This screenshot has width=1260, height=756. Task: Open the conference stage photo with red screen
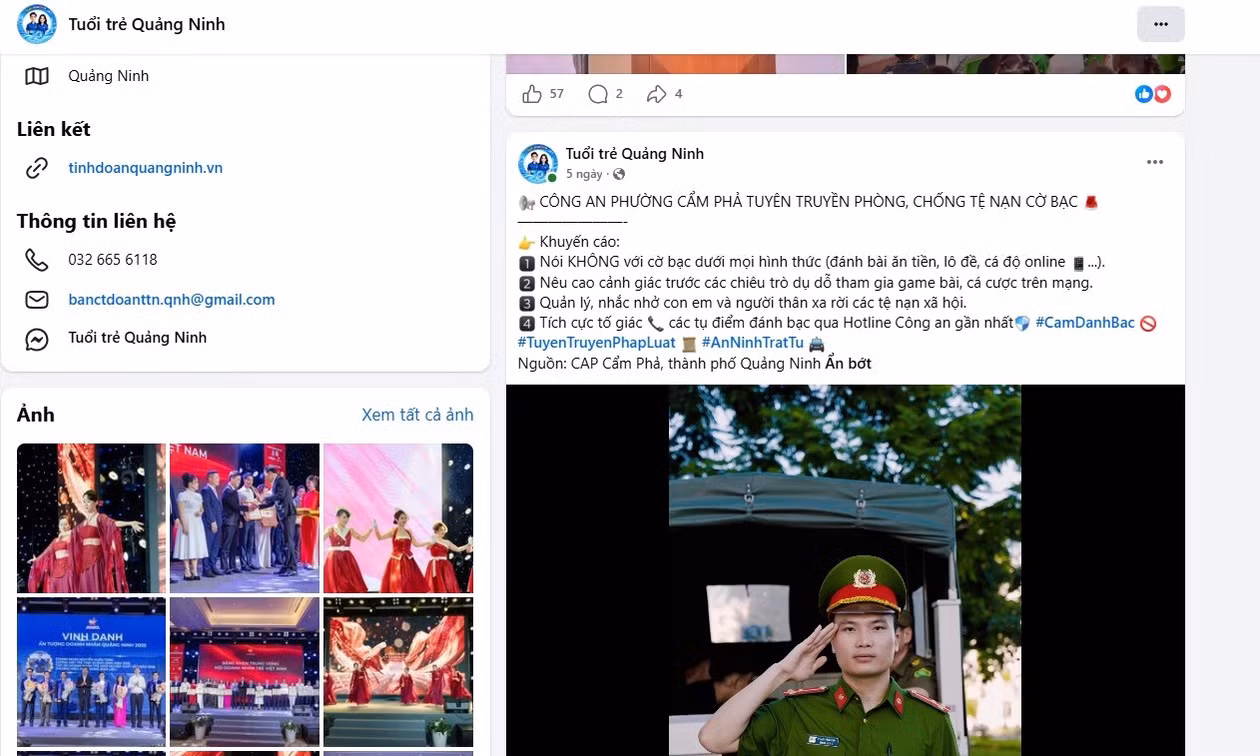click(x=245, y=672)
